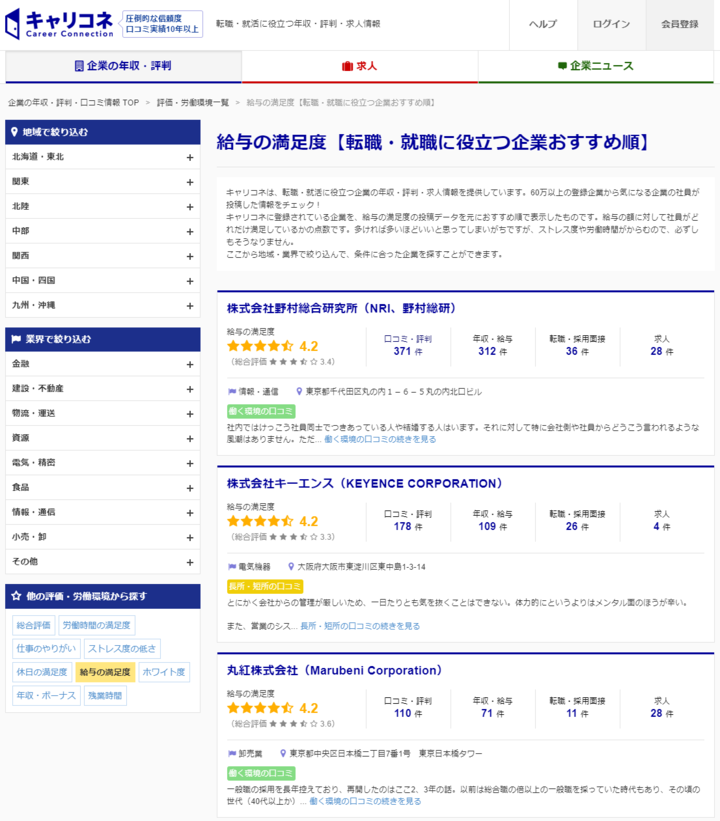Expand the 金融 industry filter
Screen dimensions: 720x821
point(103,364)
